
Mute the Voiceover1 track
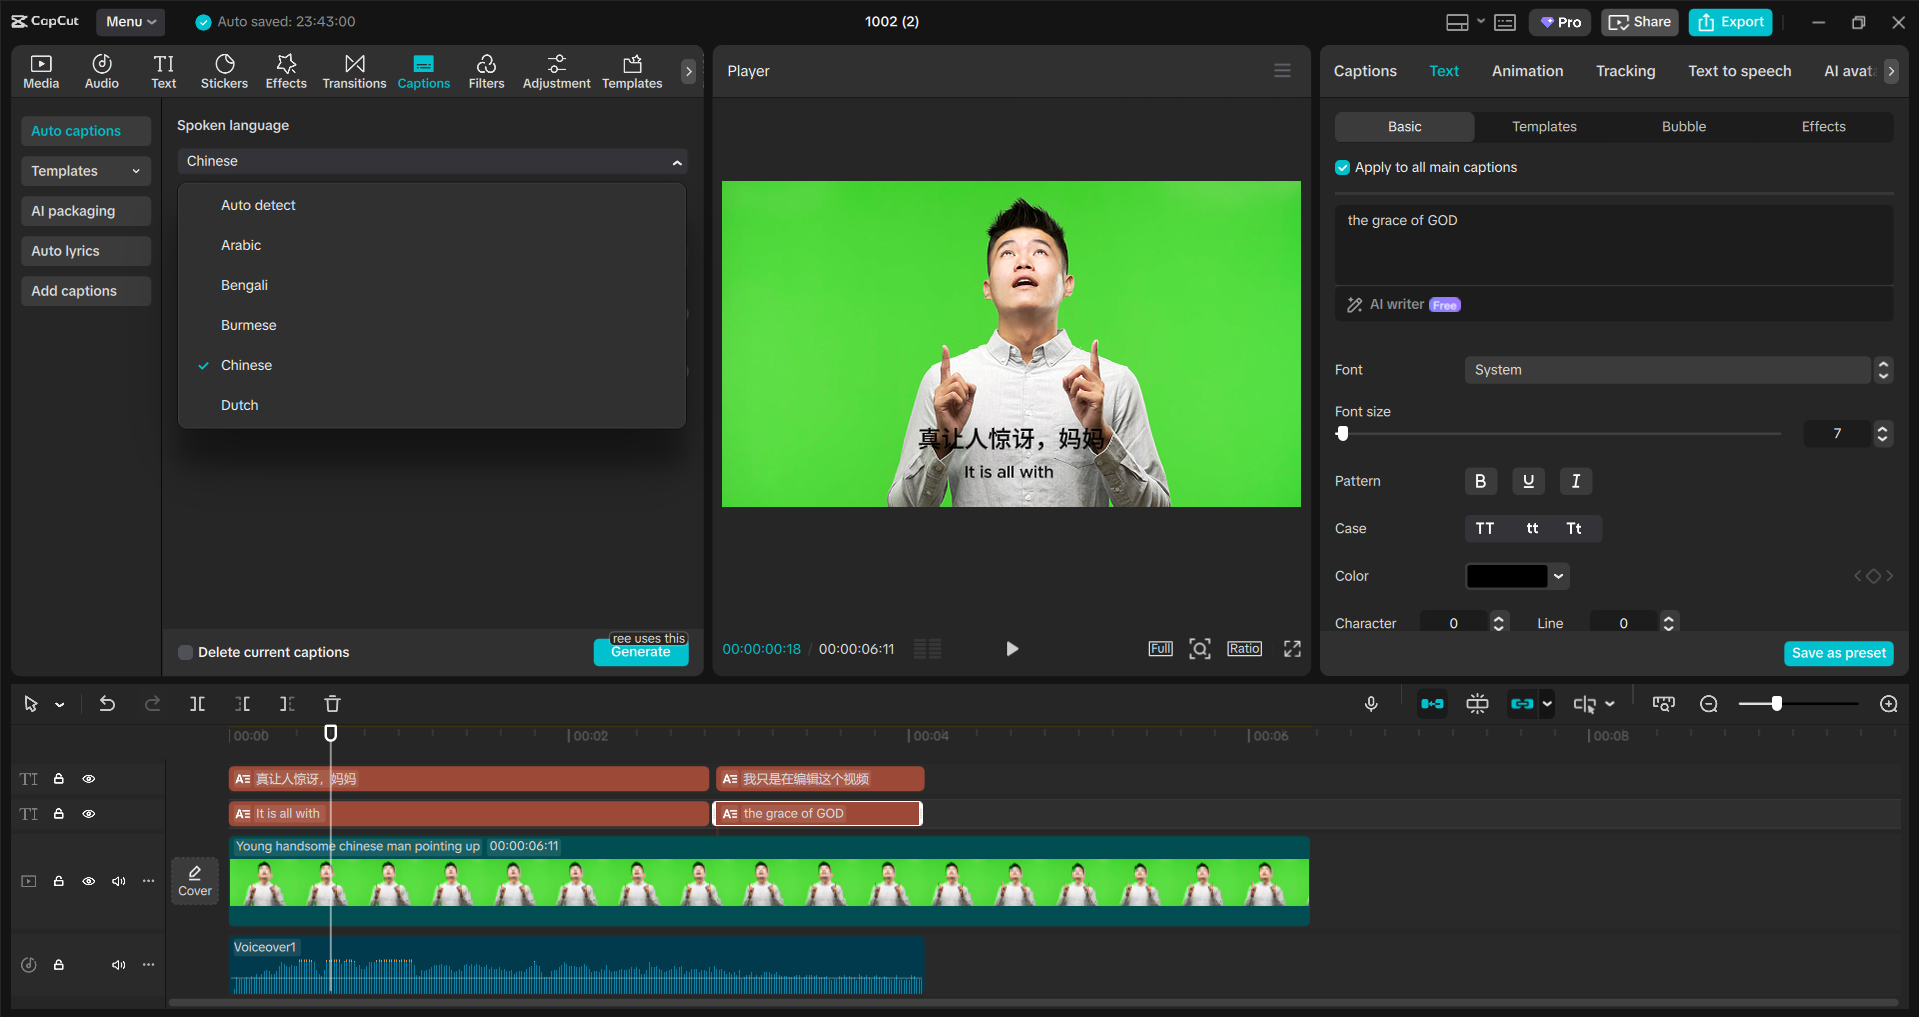point(118,964)
